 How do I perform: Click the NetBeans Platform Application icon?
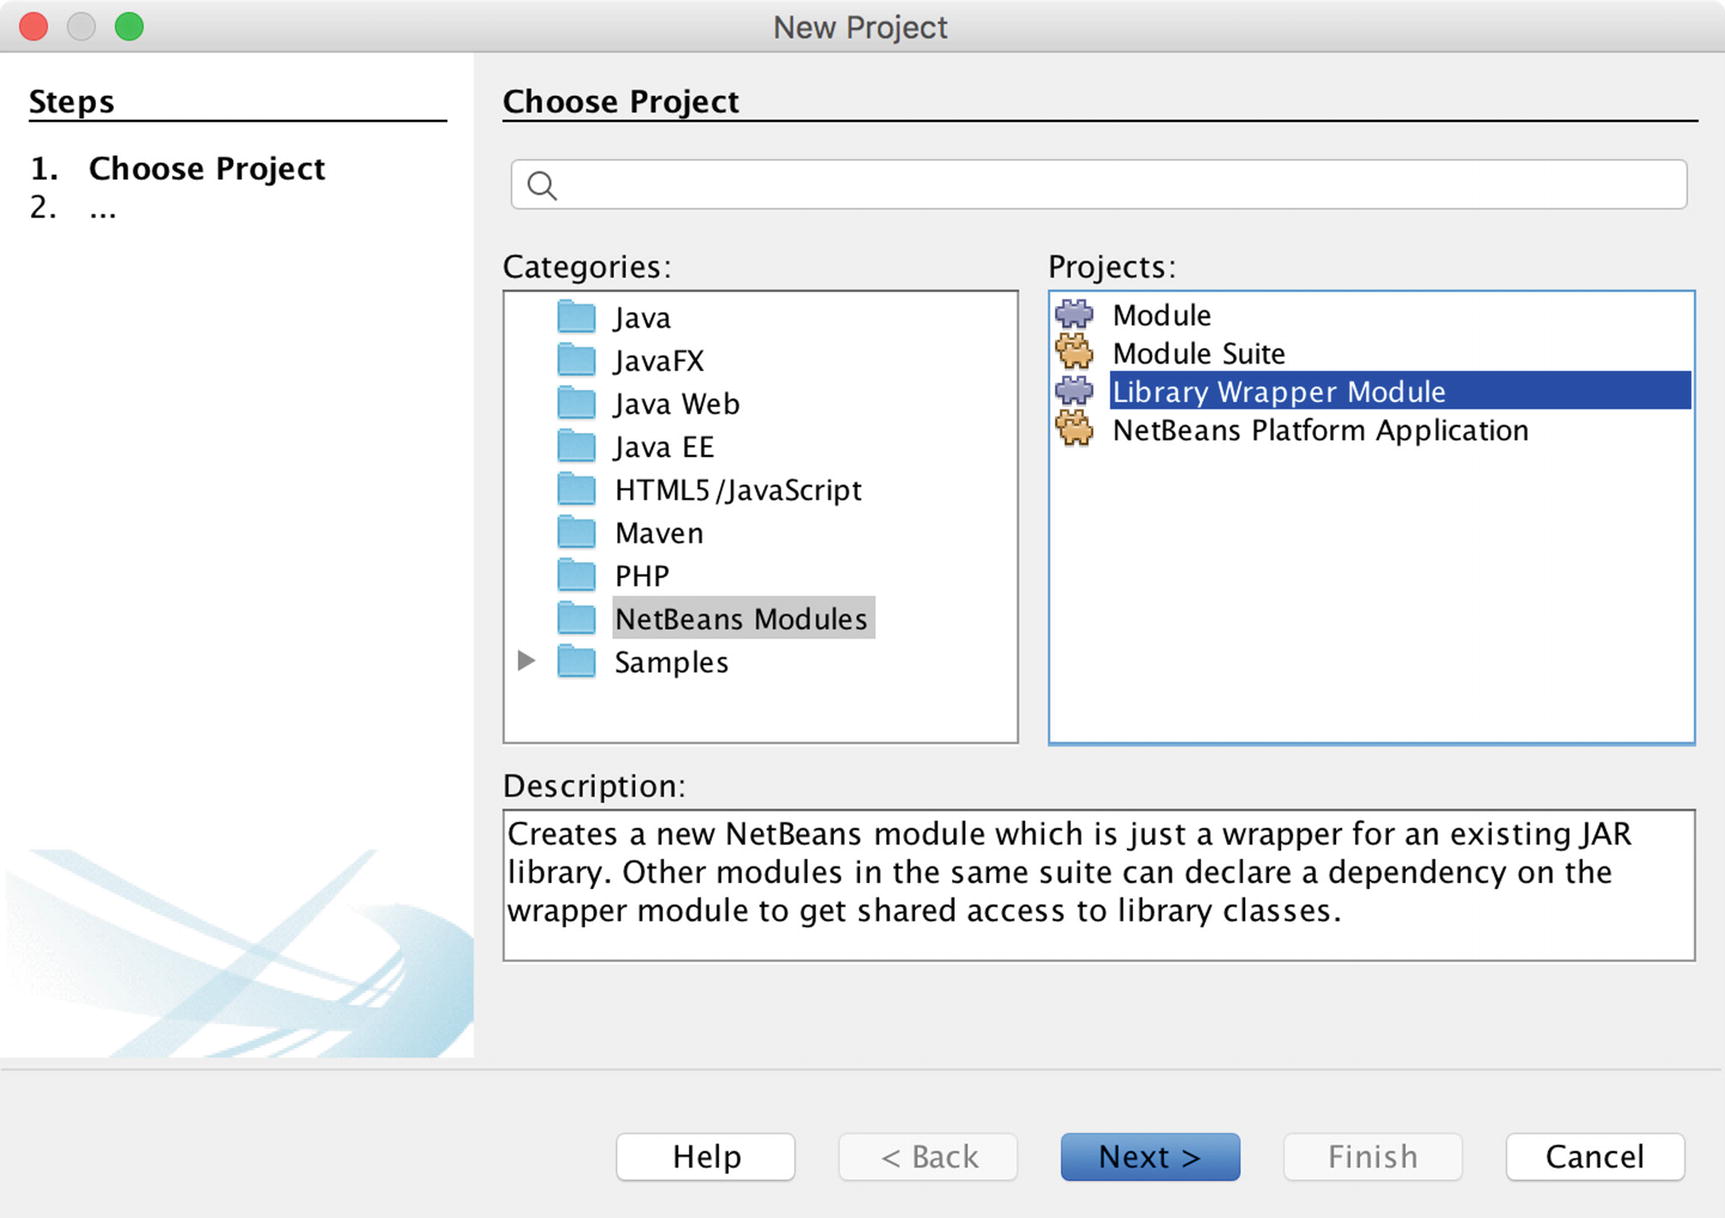pos(1075,429)
